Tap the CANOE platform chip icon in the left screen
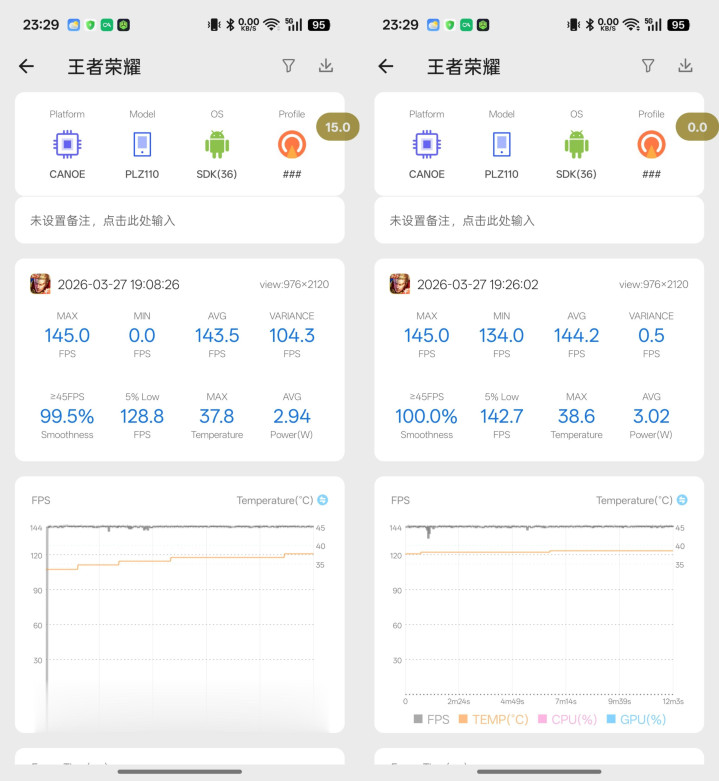719x781 pixels. (67, 144)
